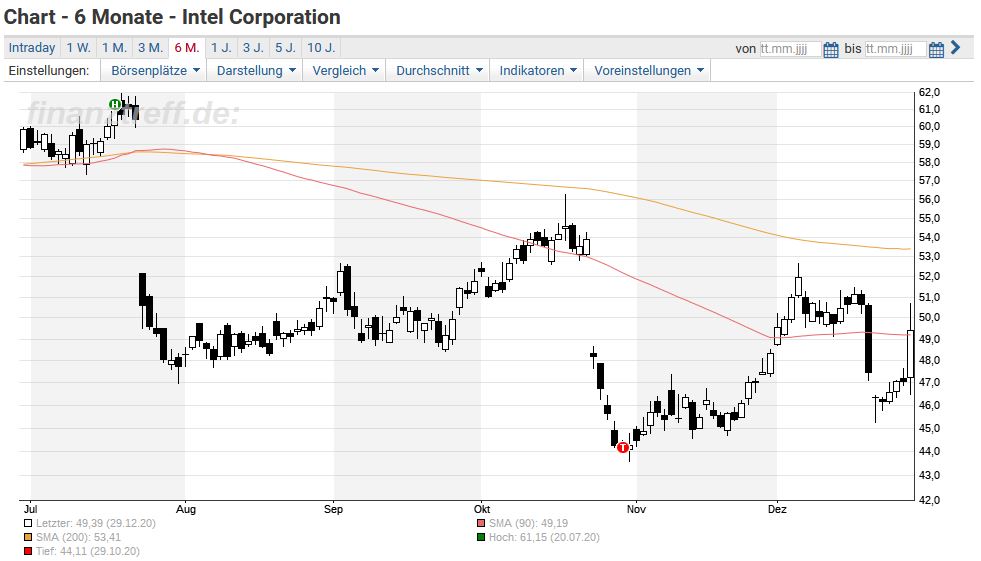
Task: Click 'Hoch: 61,15 (20.07.20)' legend text
Action: pyautogui.click(x=544, y=537)
